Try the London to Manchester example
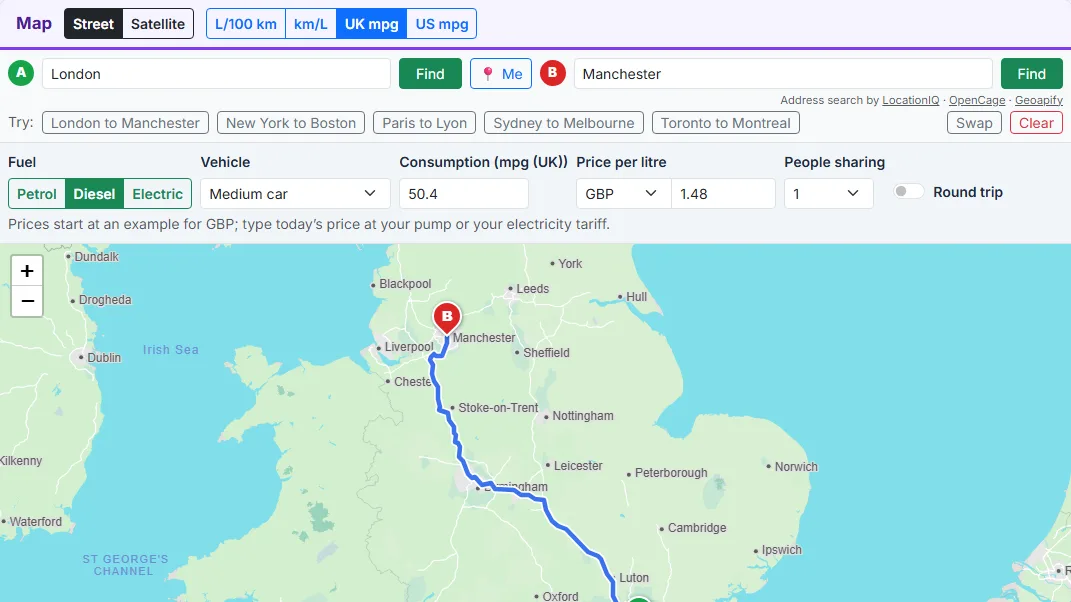The height and width of the screenshot is (602, 1071). click(126, 123)
